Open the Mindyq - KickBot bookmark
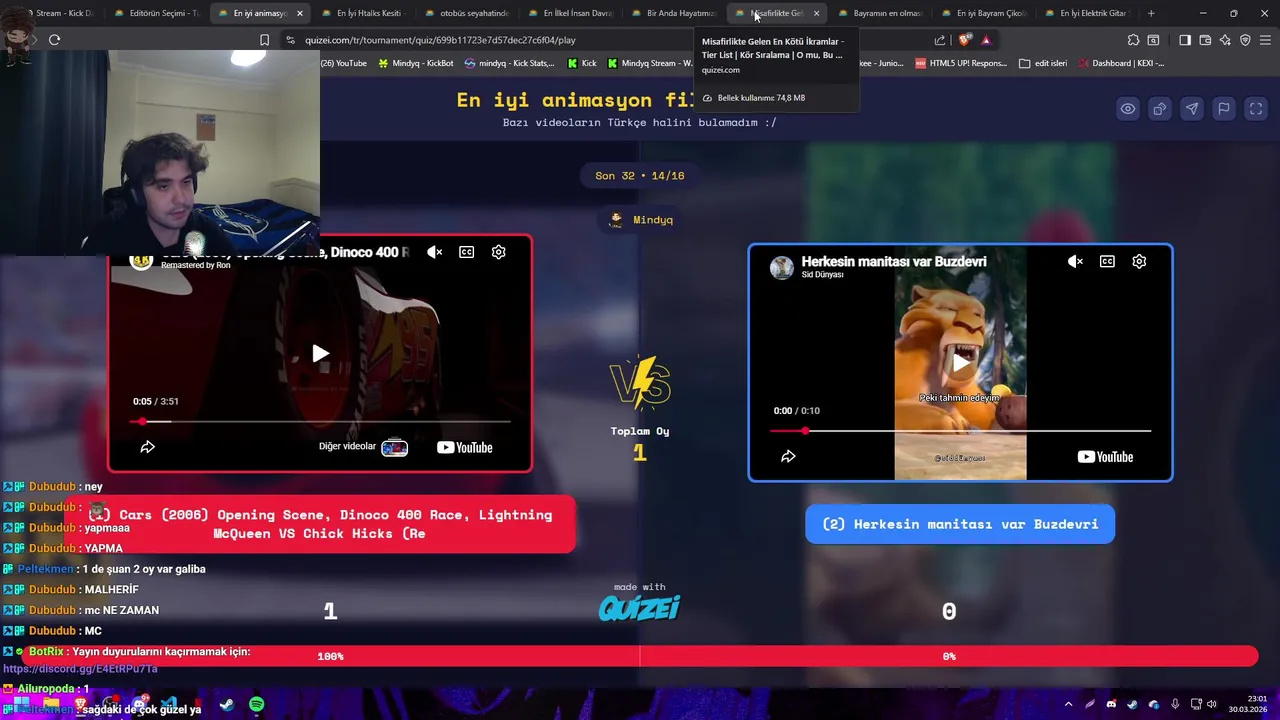1280x720 pixels. coord(415,63)
